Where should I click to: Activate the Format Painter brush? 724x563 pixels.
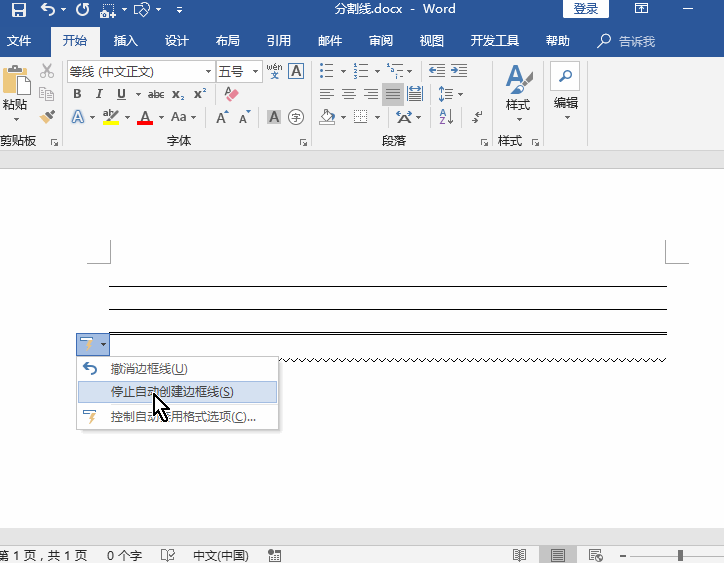click(x=47, y=116)
